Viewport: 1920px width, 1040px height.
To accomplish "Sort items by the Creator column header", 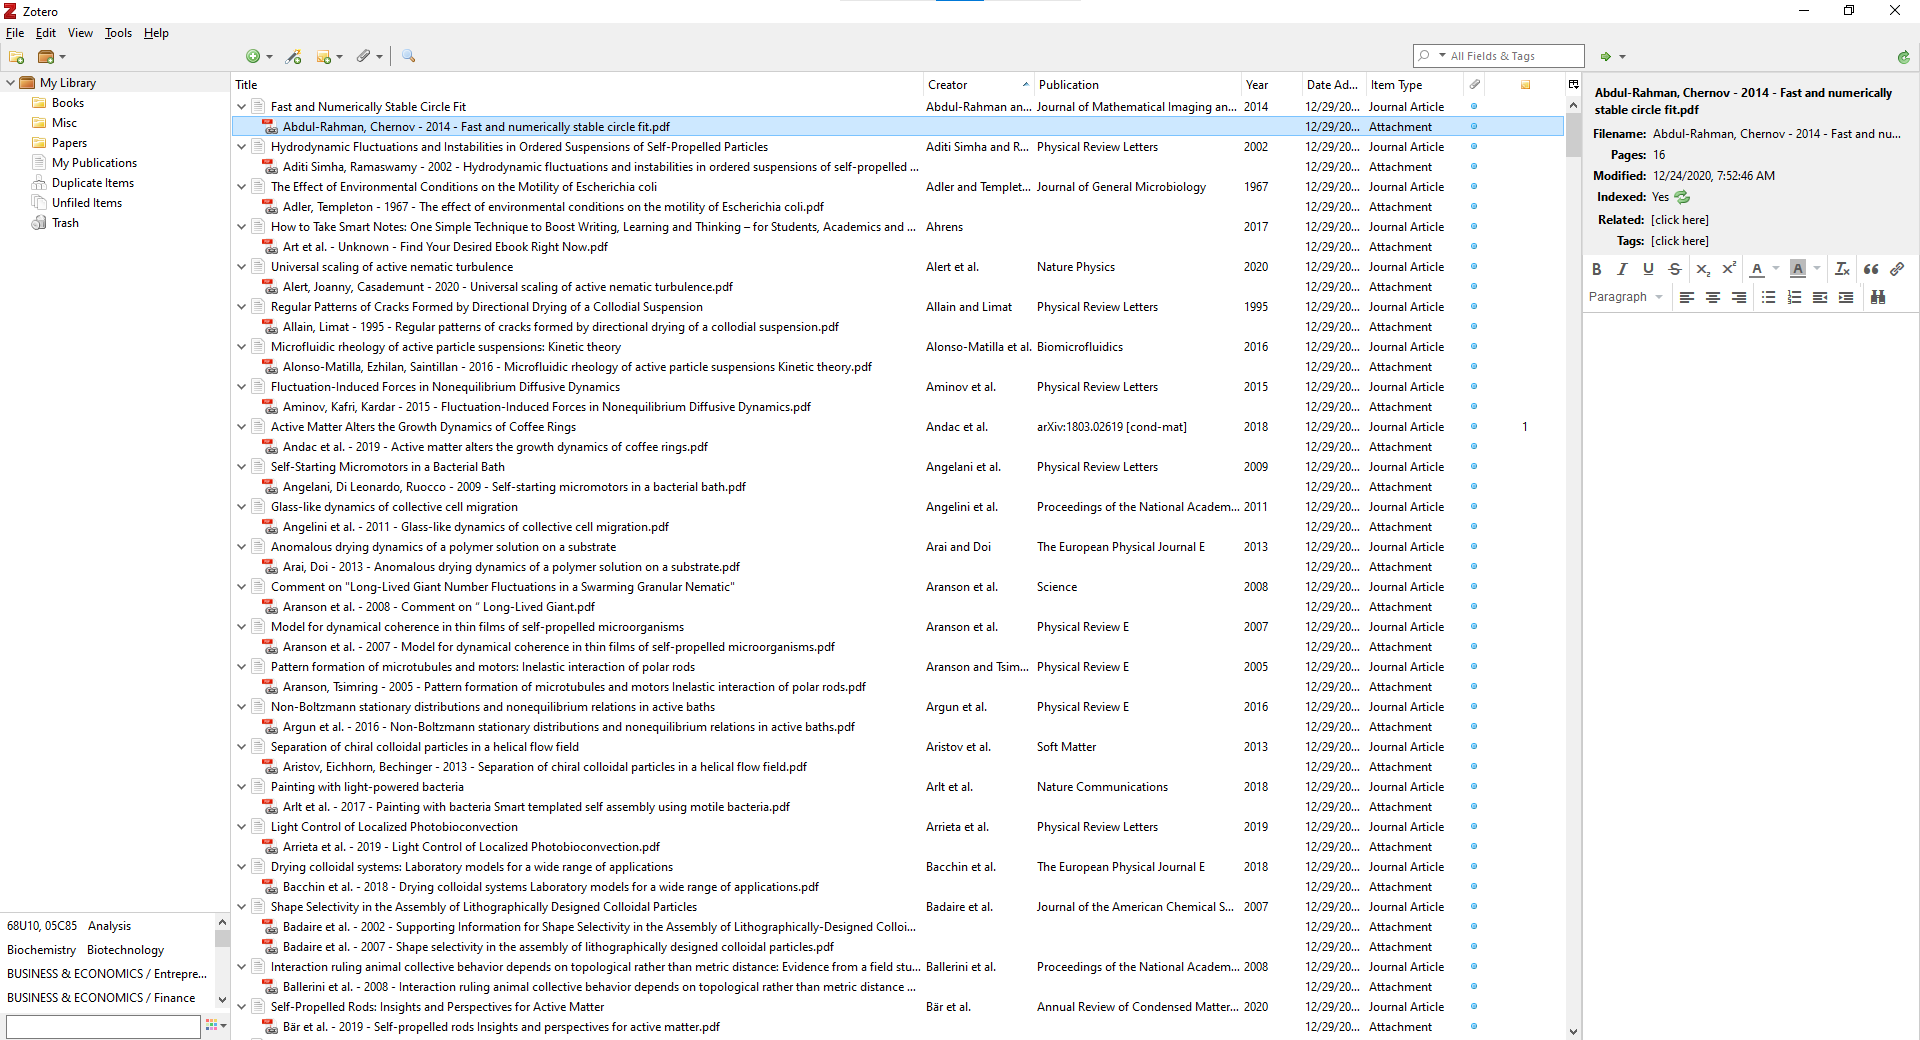I will pos(977,85).
